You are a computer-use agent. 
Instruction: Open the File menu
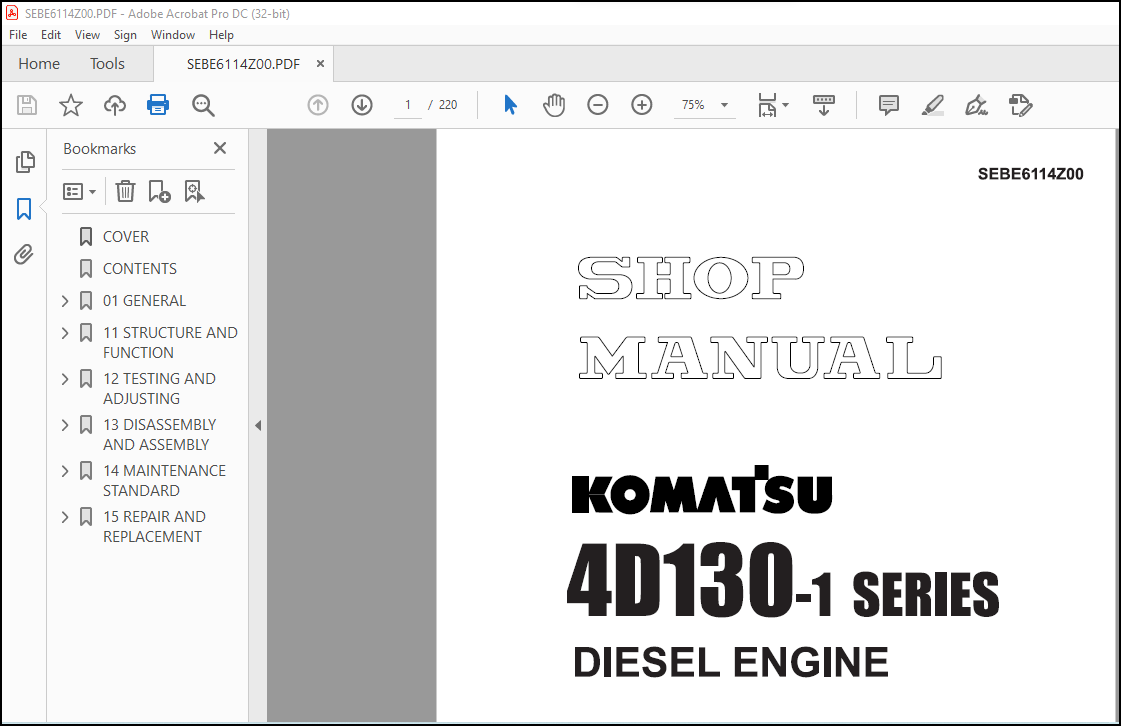point(18,34)
